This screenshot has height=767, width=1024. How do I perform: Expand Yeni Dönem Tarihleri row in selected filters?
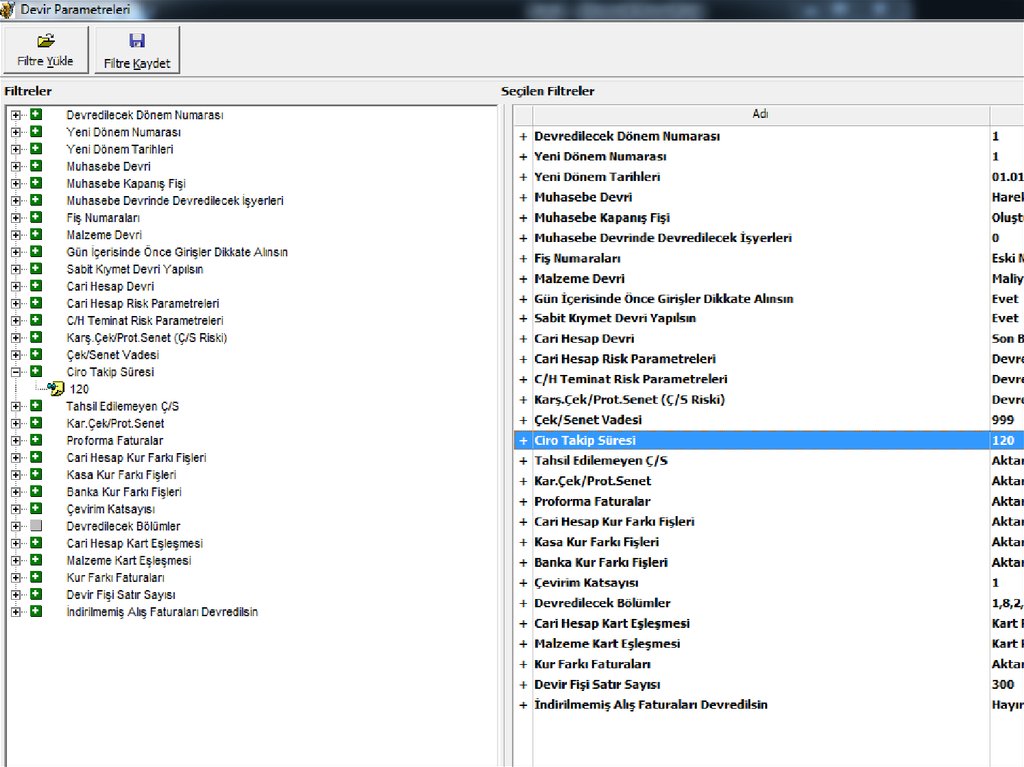point(522,177)
